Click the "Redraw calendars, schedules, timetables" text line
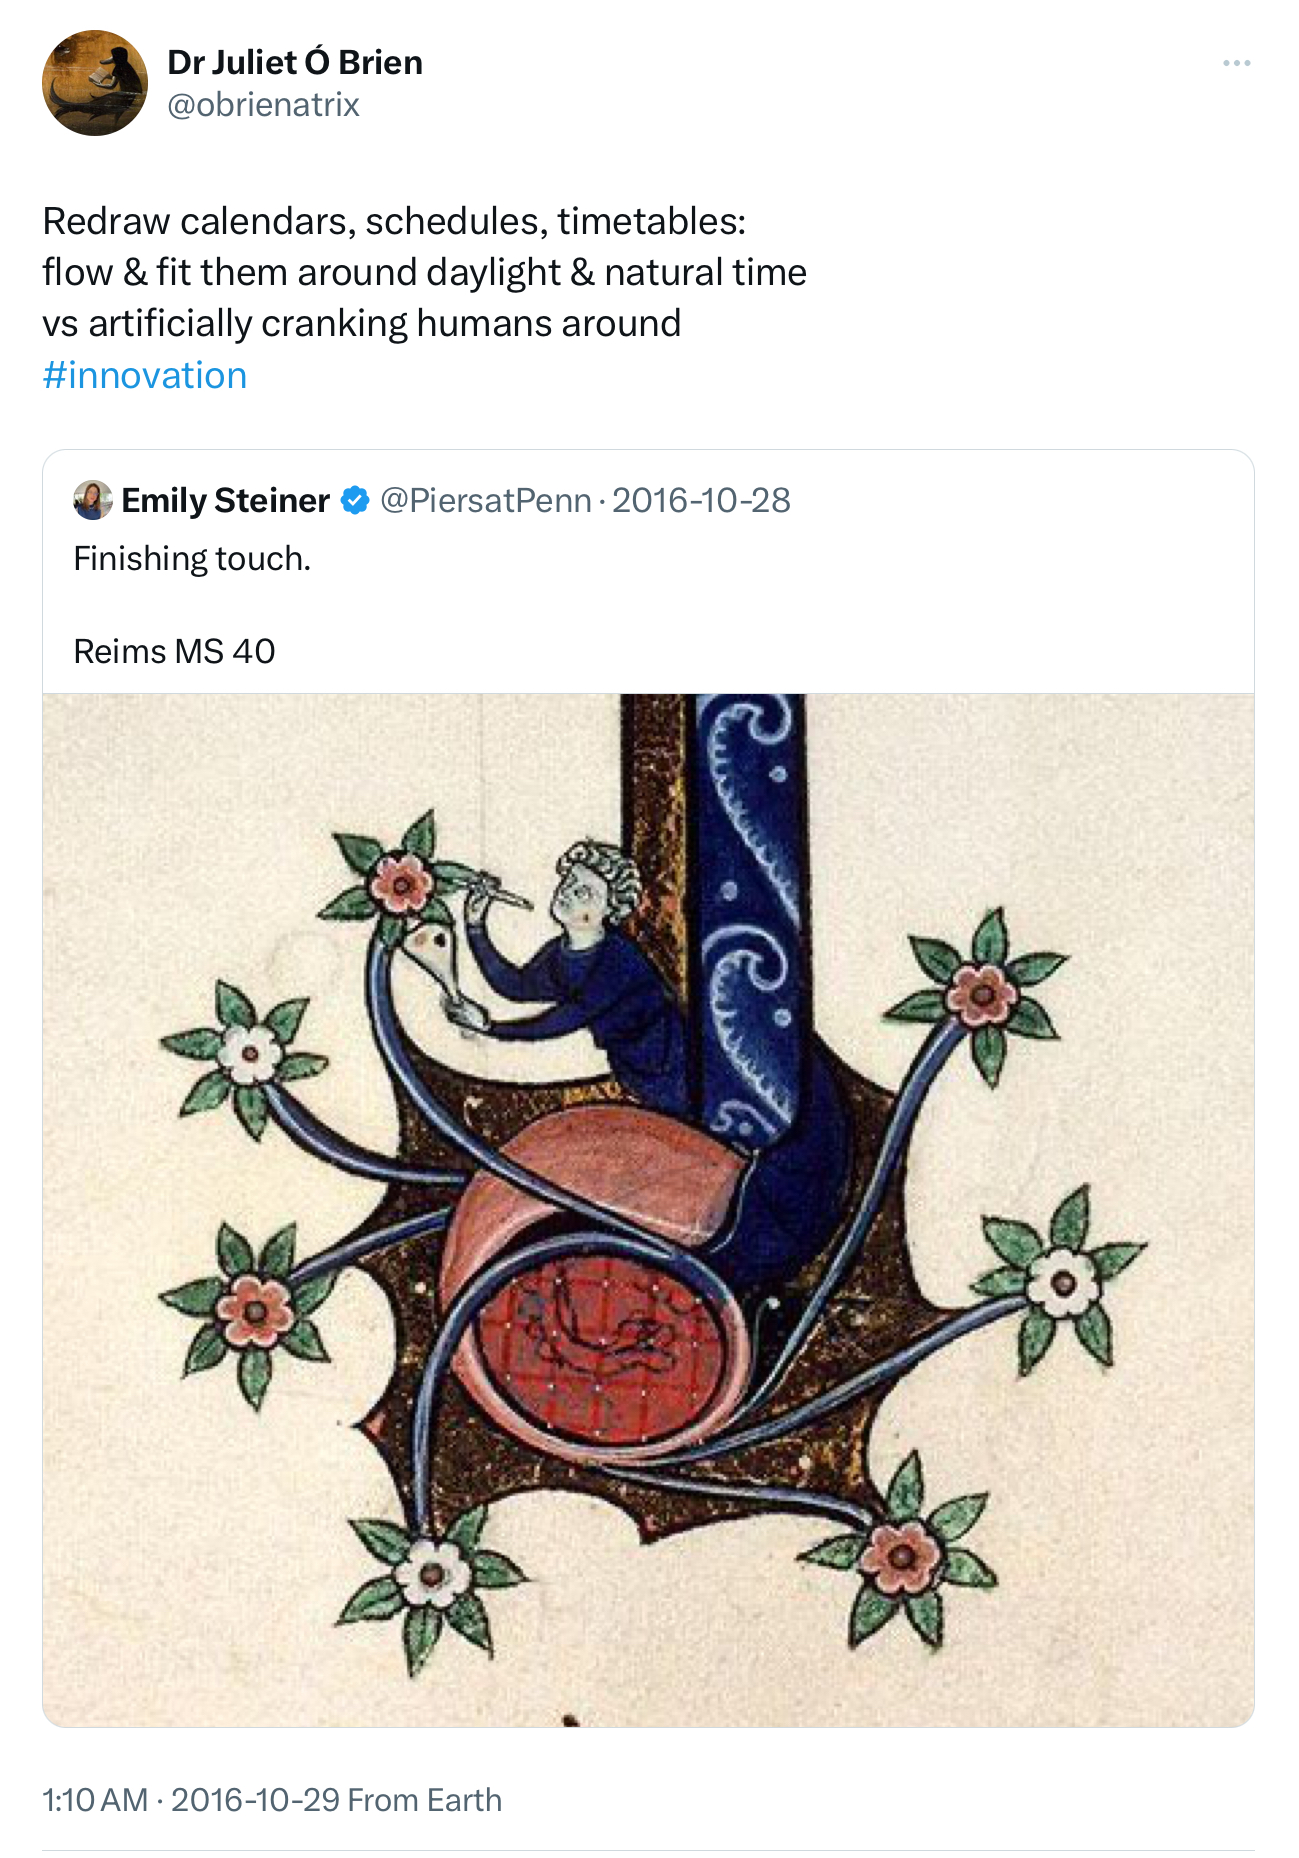Image resolution: width=1299 pixels, height=1858 pixels. point(393,221)
